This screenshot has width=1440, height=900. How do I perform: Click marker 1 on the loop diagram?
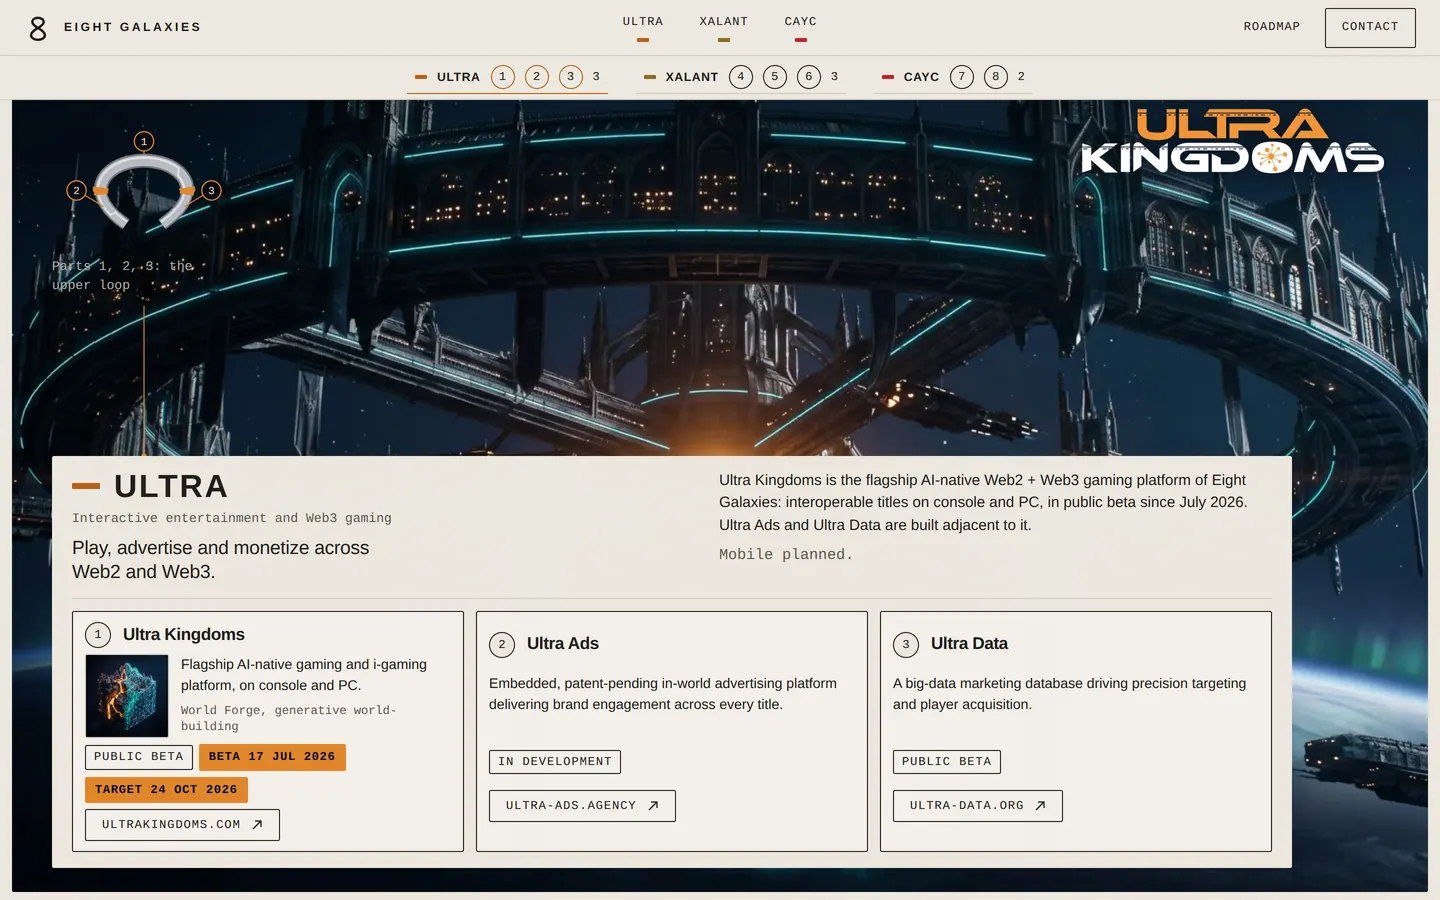click(x=144, y=142)
